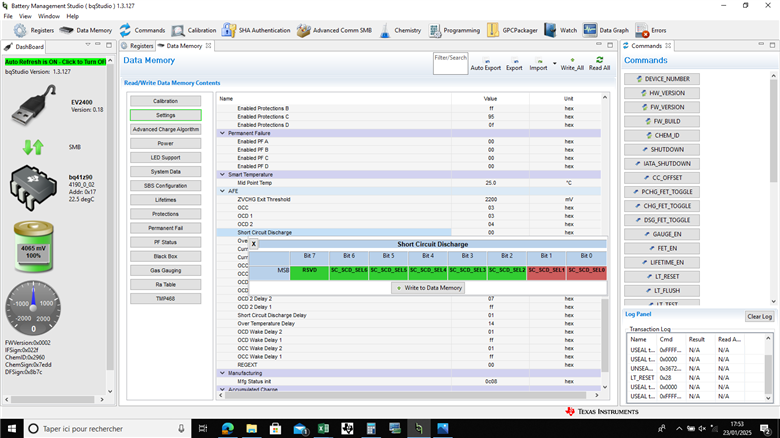This screenshot has width=780, height=438.
Task: Collapse the Smart Temperature group
Action: 222,175
